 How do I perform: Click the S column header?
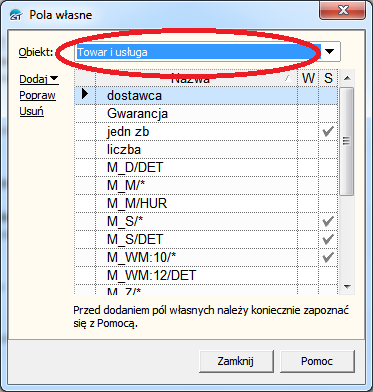[x=329, y=79]
